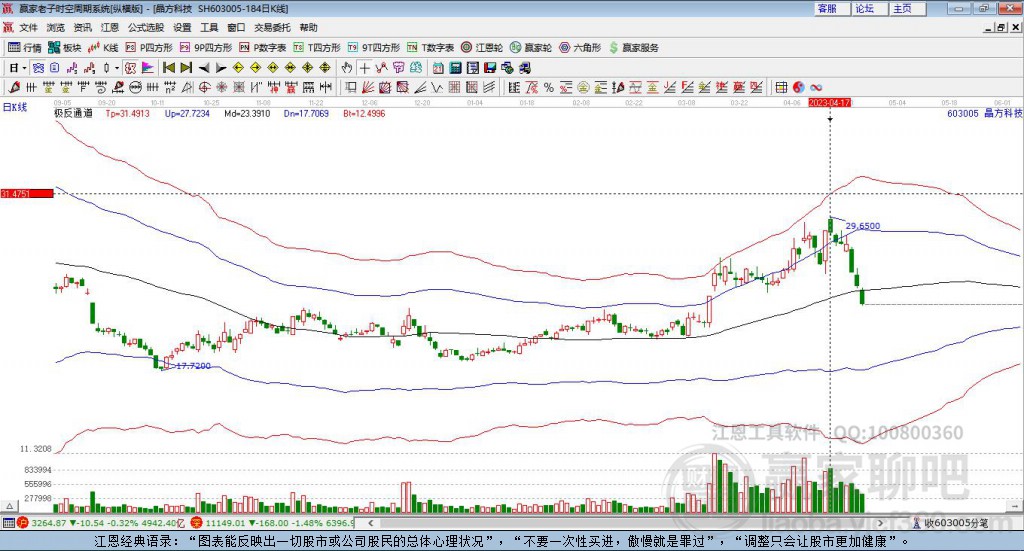Switch to the K线 candlestick chart
1024x551 pixels.
pyautogui.click(x=103, y=48)
